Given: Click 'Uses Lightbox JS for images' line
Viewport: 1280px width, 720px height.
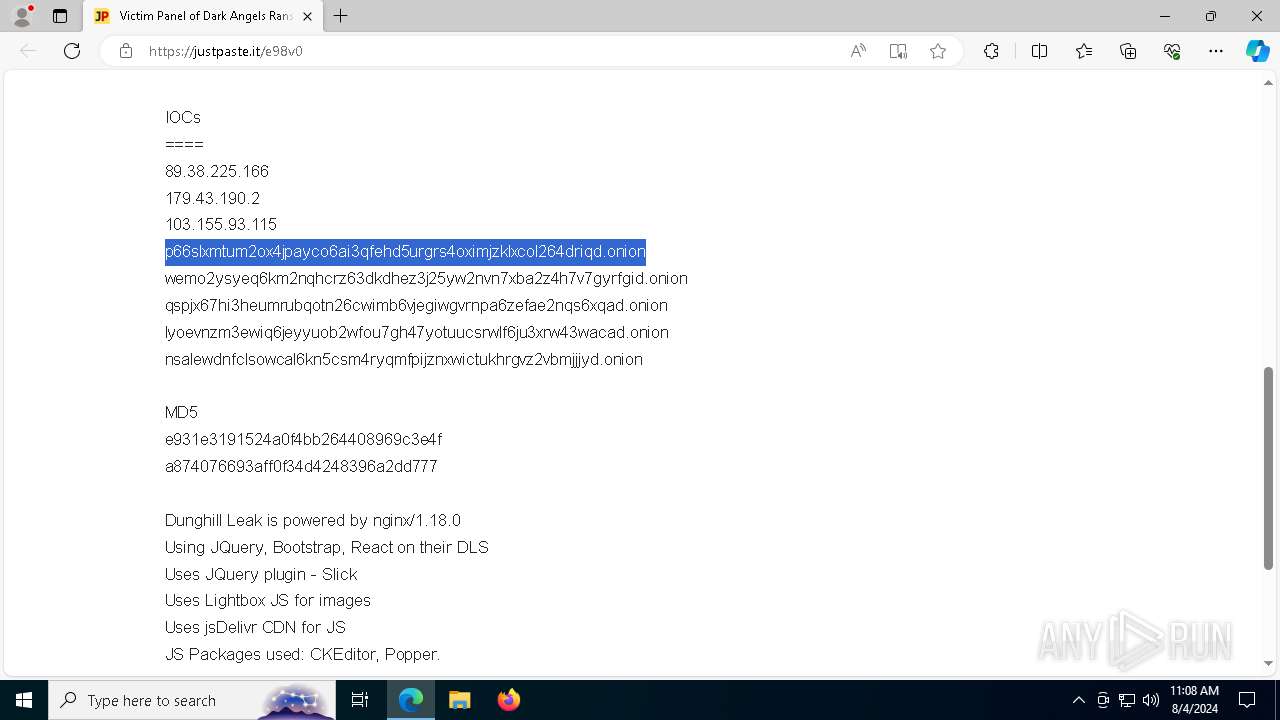Looking at the screenshot, I should 268,600.
